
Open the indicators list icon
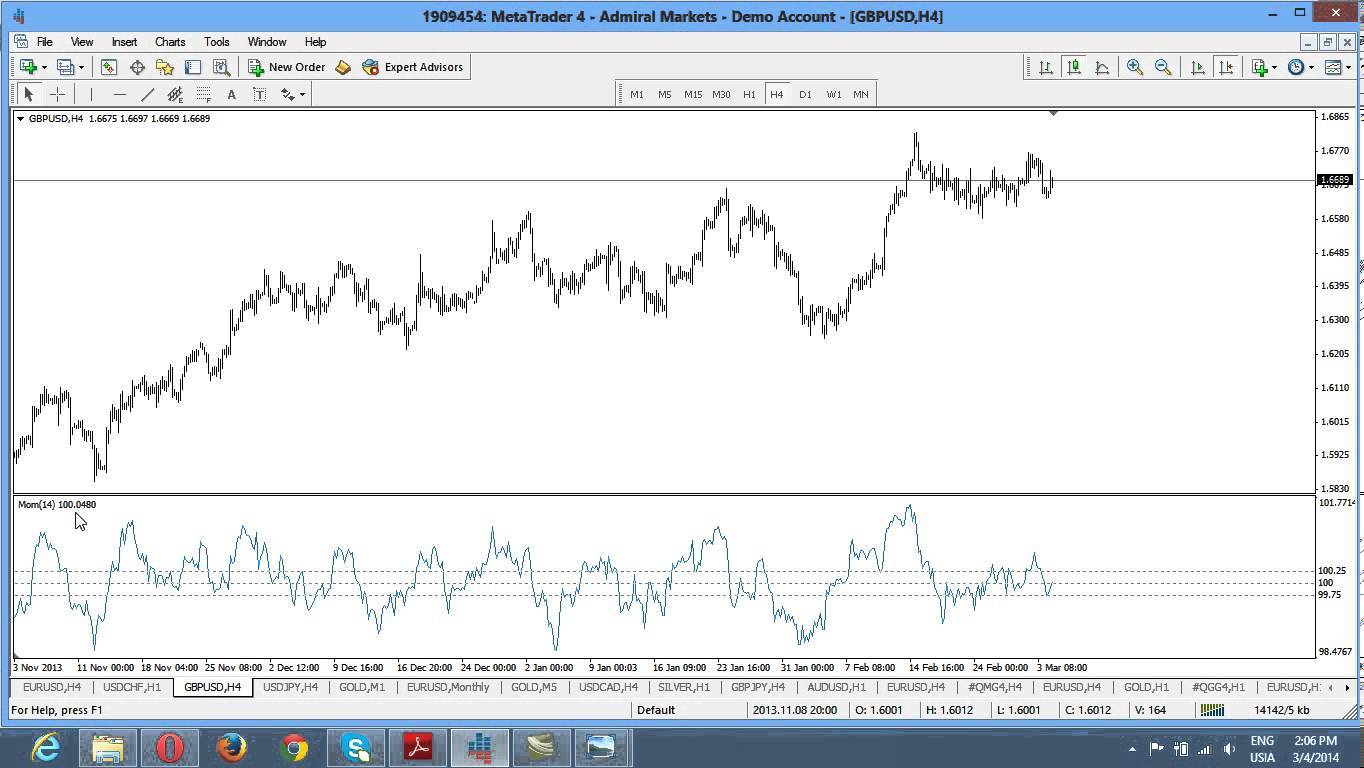(x=1259, y=67)
